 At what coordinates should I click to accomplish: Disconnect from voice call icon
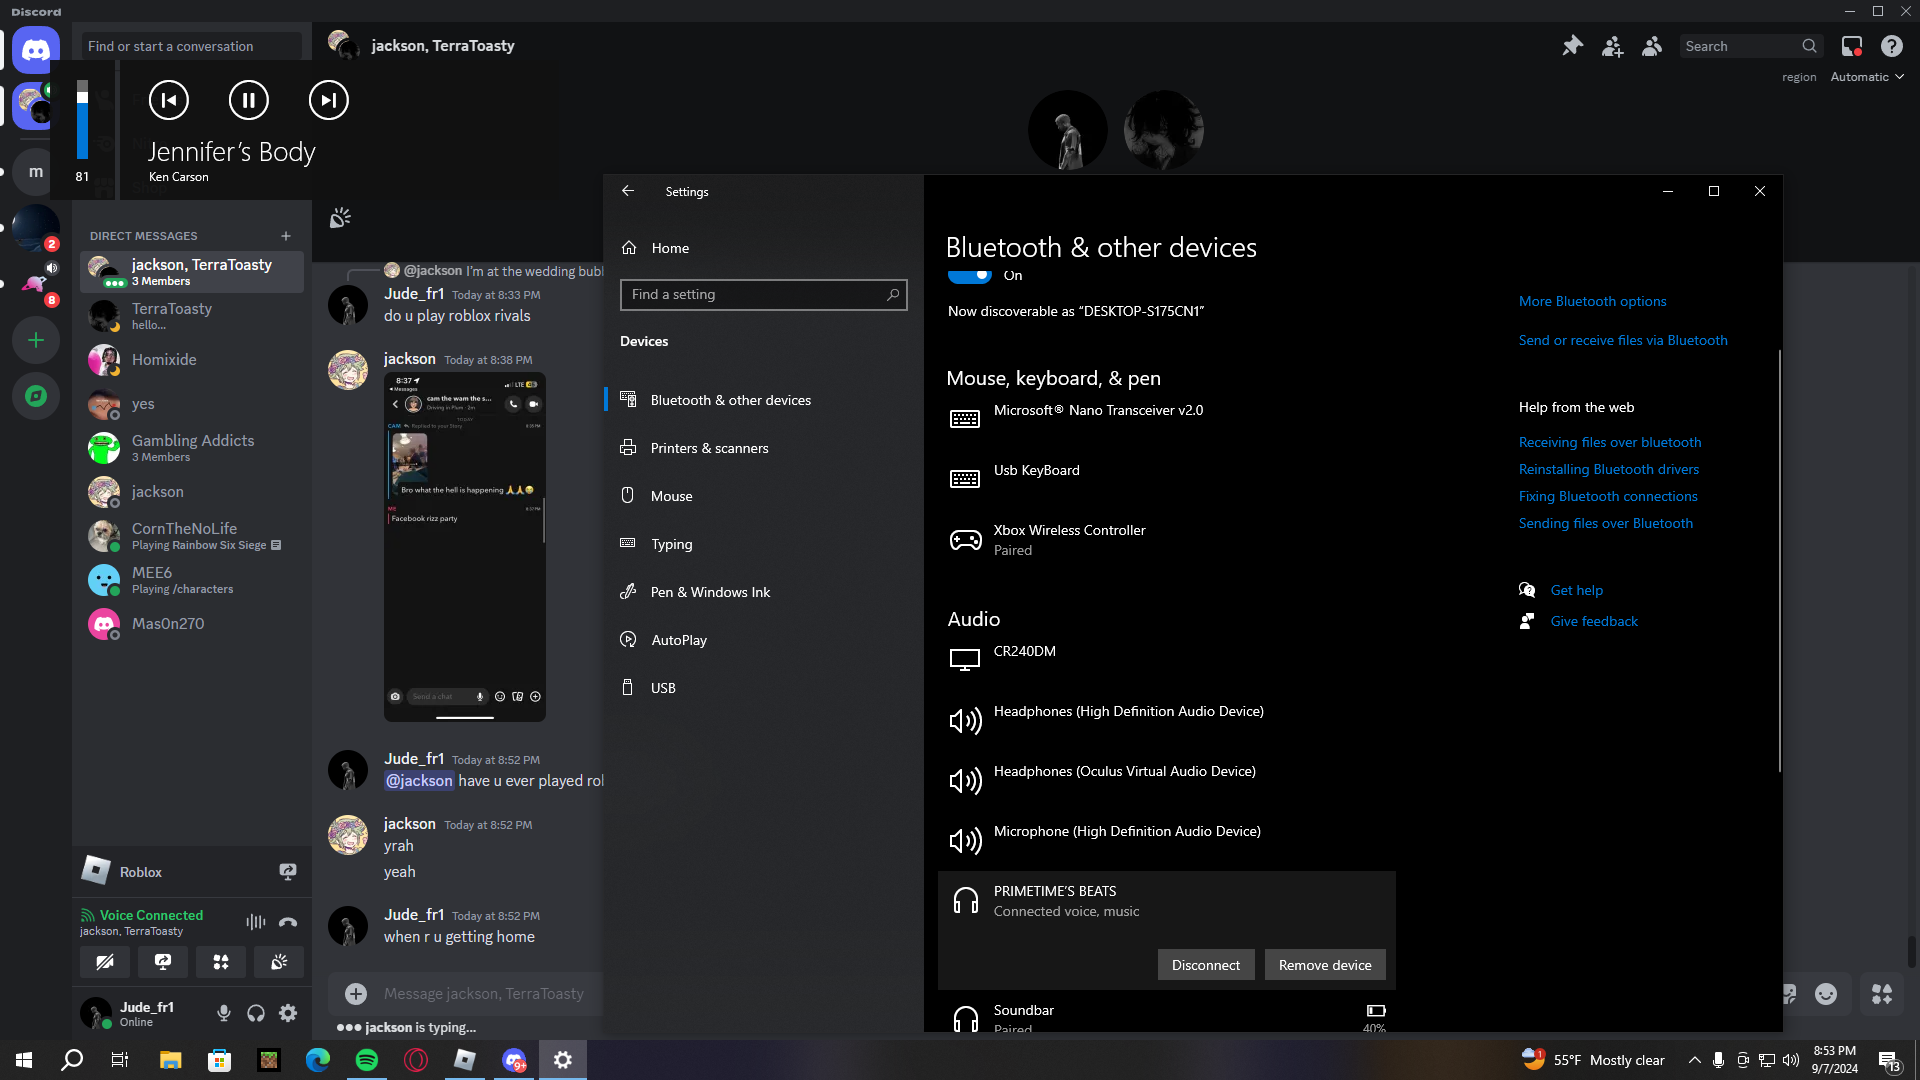click(288, 922)
